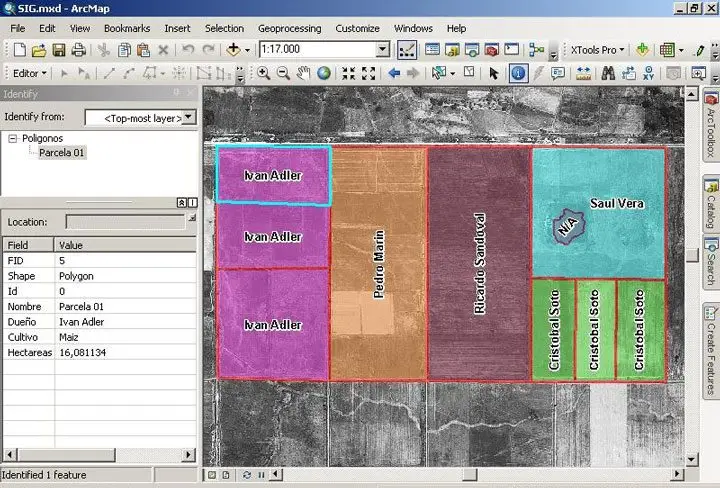This screenshot has width=720, height=488.
Task: Click the Save map icon
Action: (x=59, y=49)
